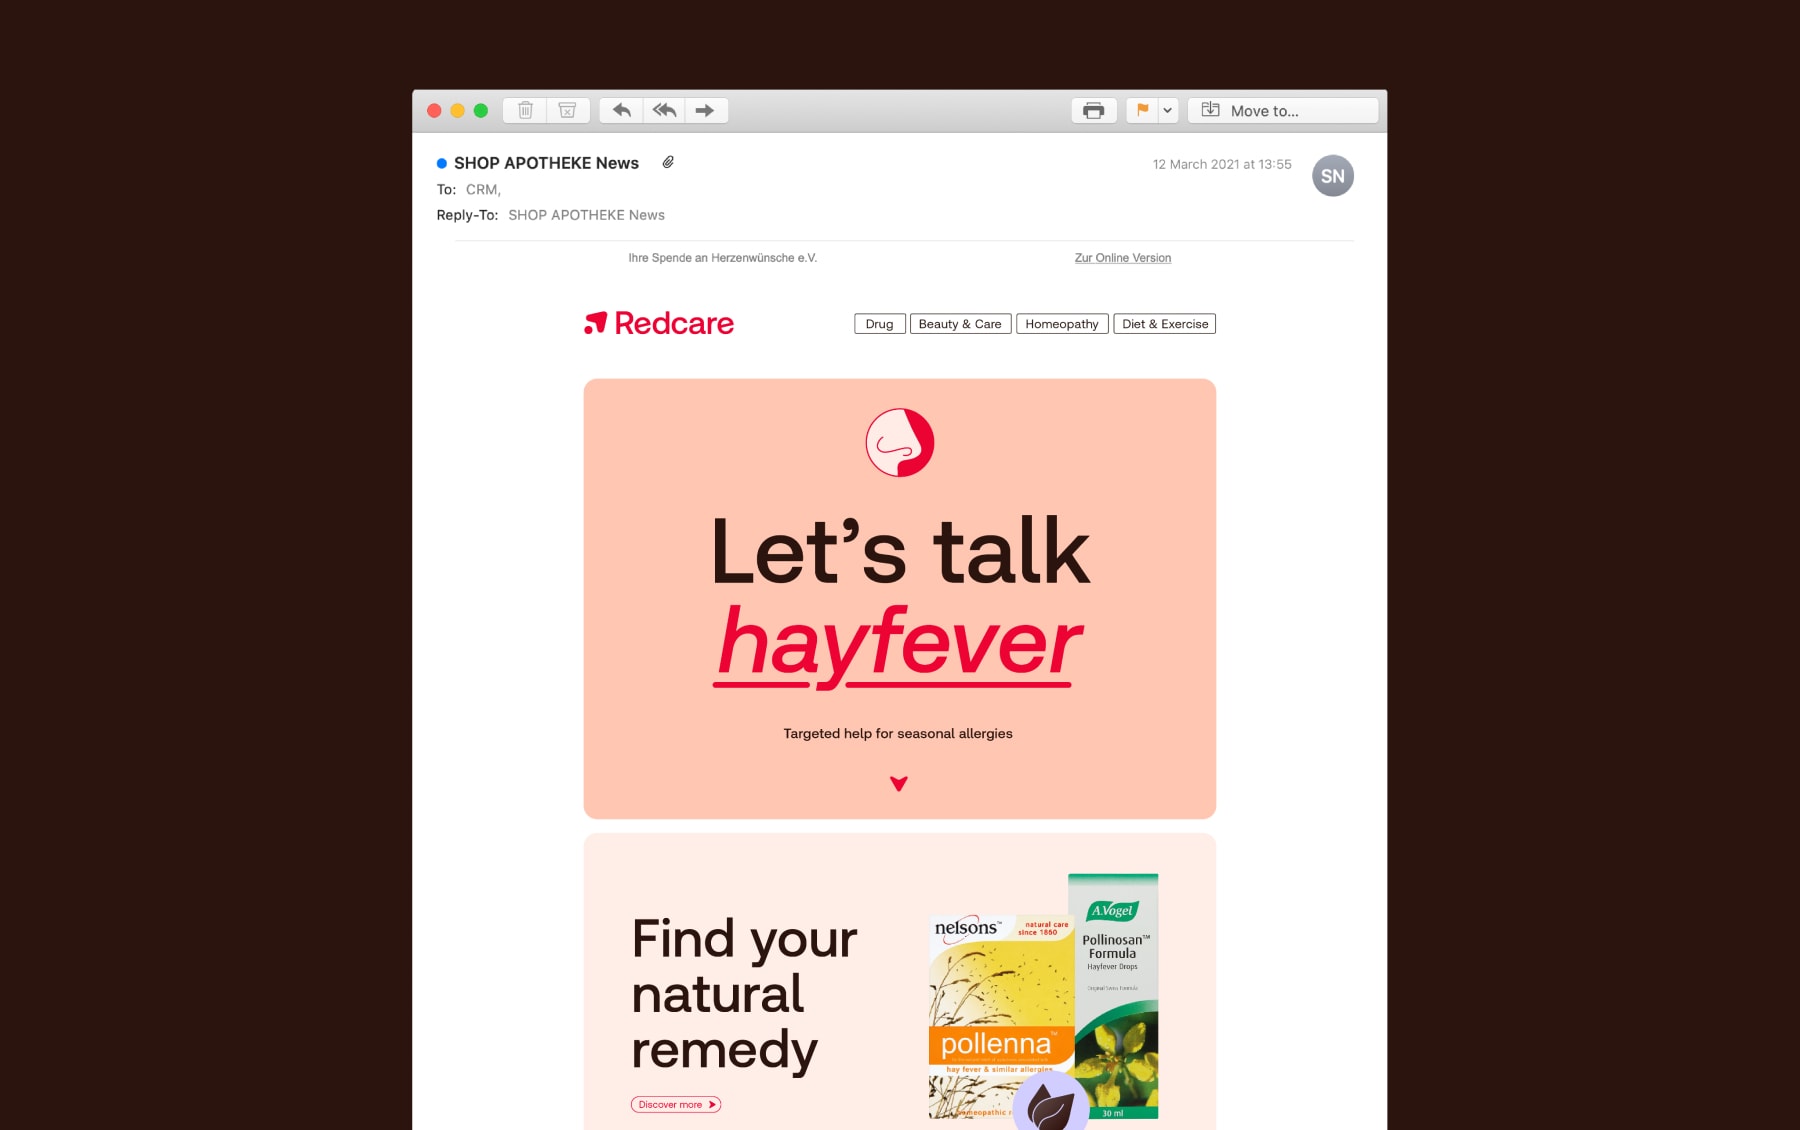Viewport: 1800px width, 1130px height.
Task: Forward the email with arrow icon
Action: pyautogui.click(x=706, y=110)
